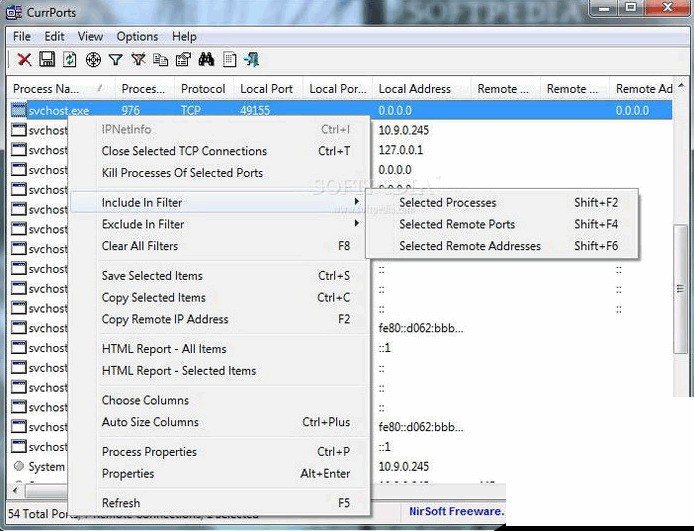Select Auto Size Columns
694x531 pixels.
pos(220,422)
